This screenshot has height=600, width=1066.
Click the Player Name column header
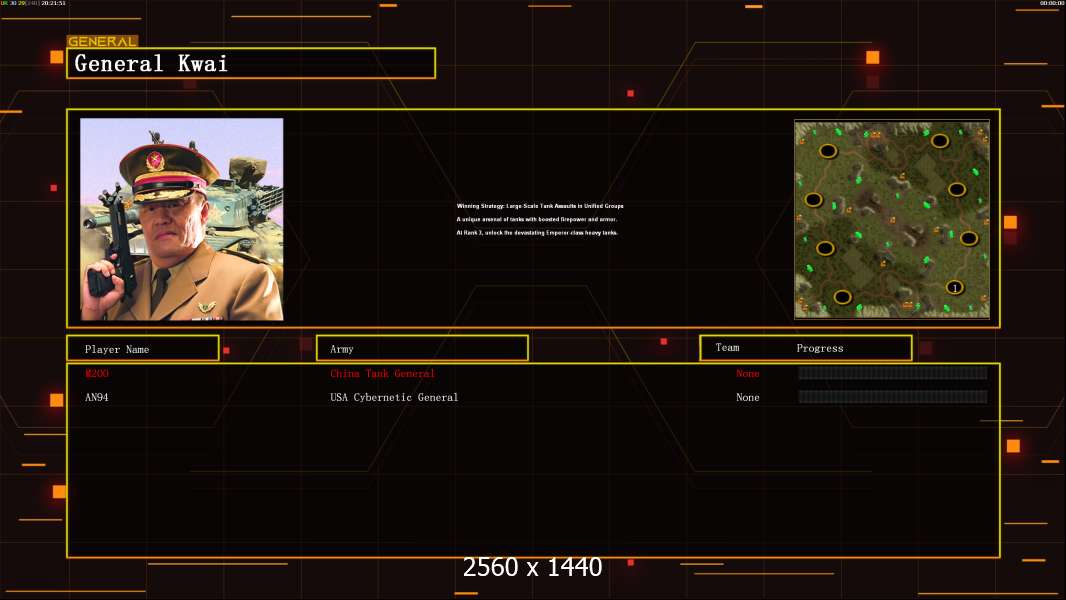143,349
